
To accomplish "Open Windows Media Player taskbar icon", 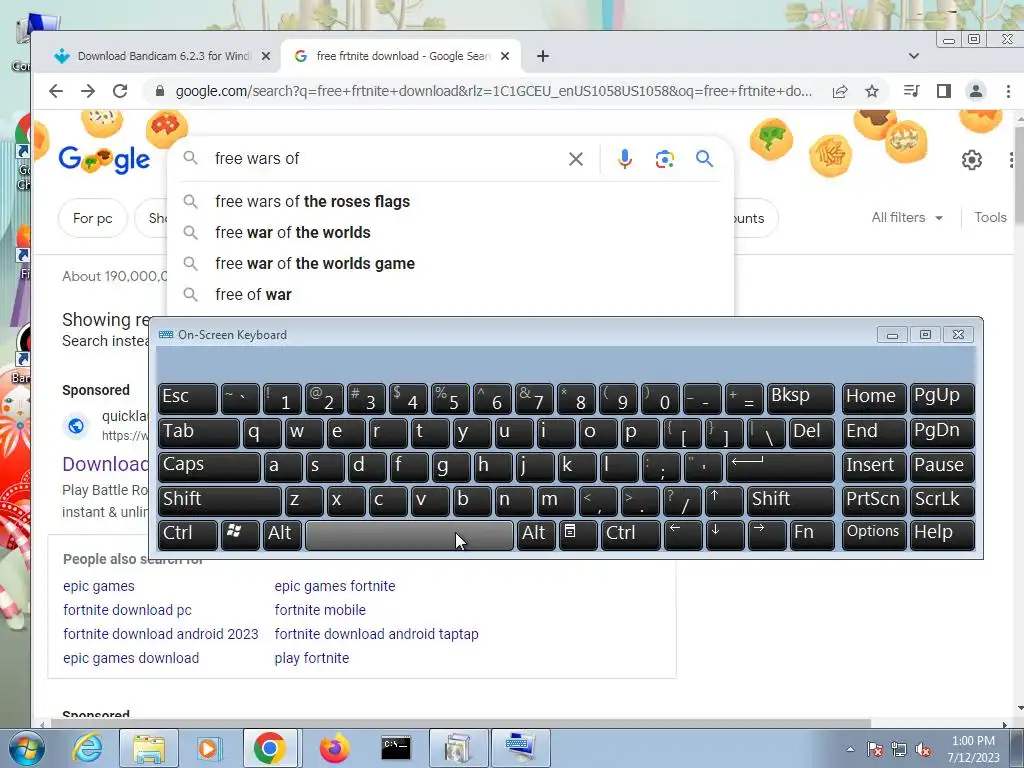I will tap(210, 748).
